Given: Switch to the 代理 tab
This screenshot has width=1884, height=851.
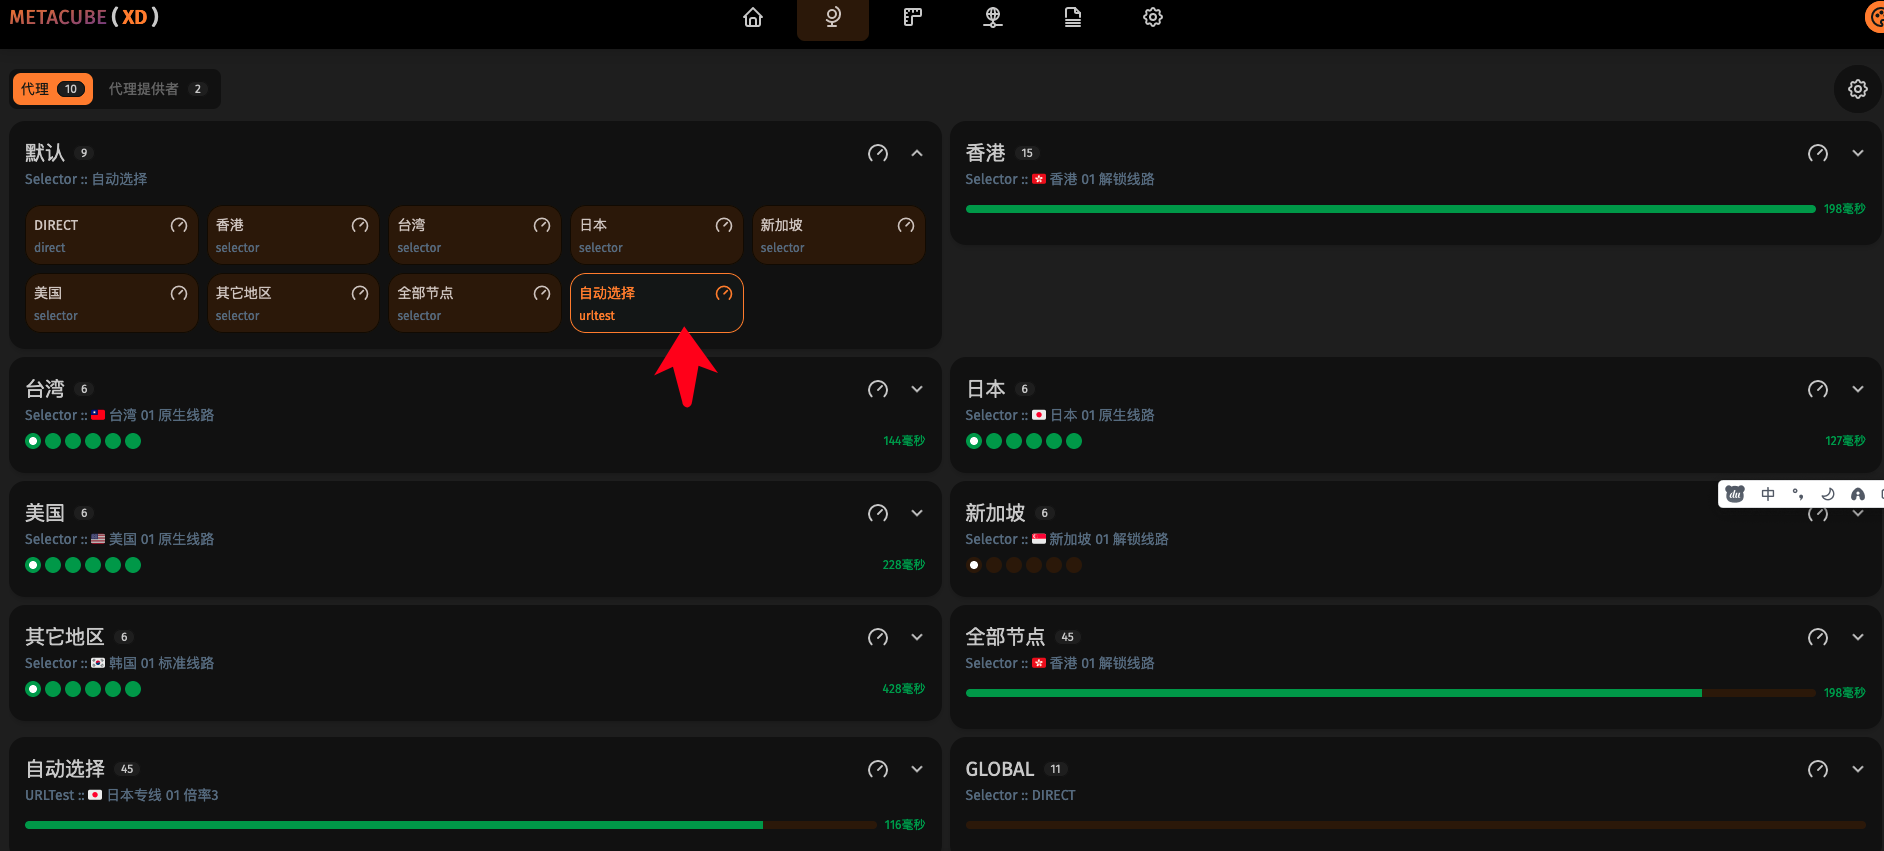Looking at the screenshot, I should 53,89.
